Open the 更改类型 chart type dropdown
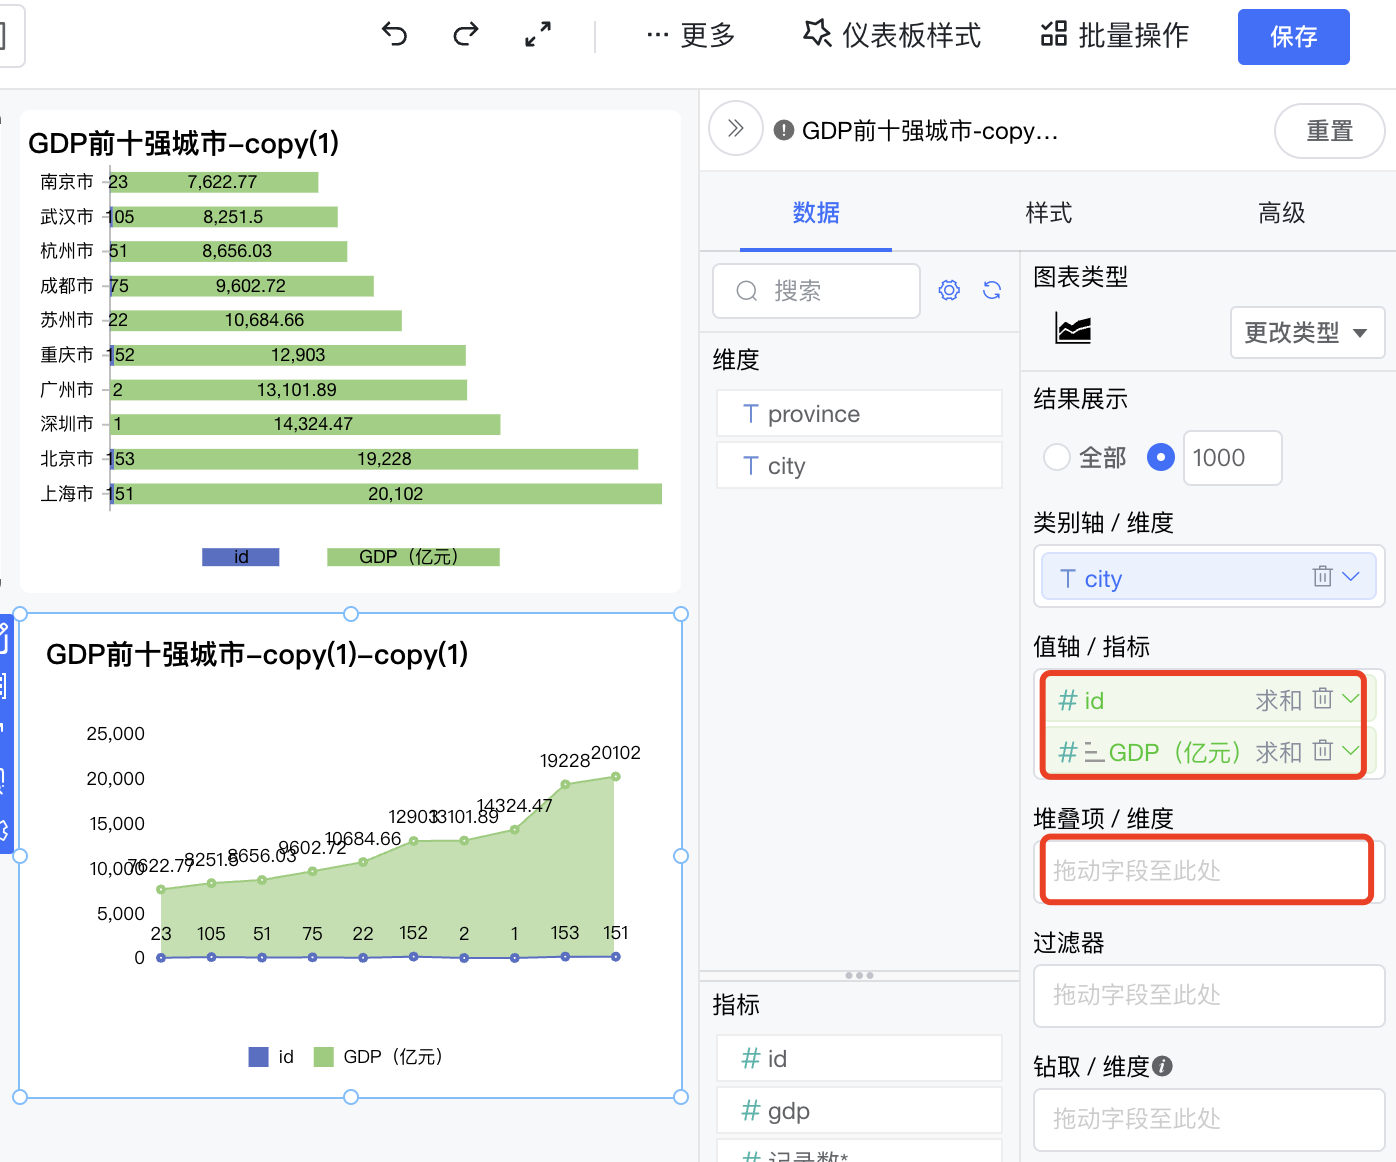 1307,332
